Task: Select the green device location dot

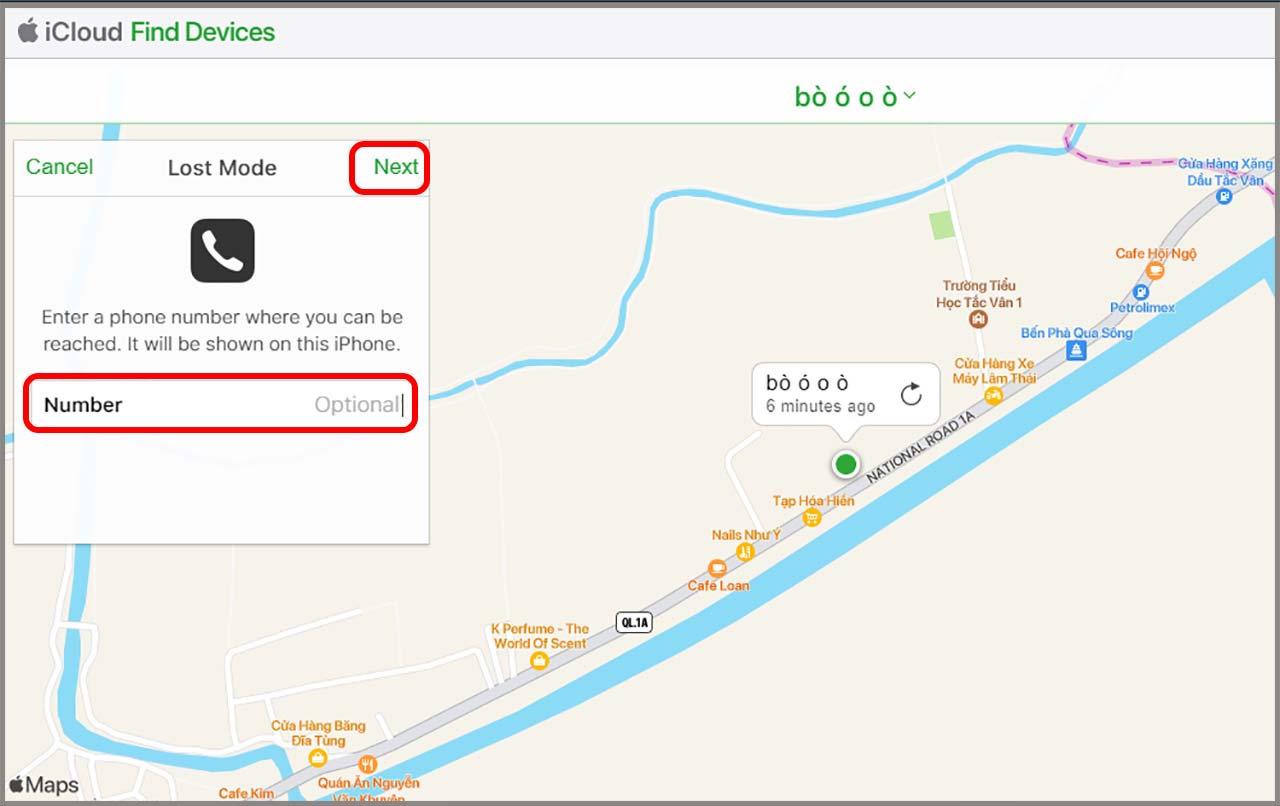Action: coord(846,464)
